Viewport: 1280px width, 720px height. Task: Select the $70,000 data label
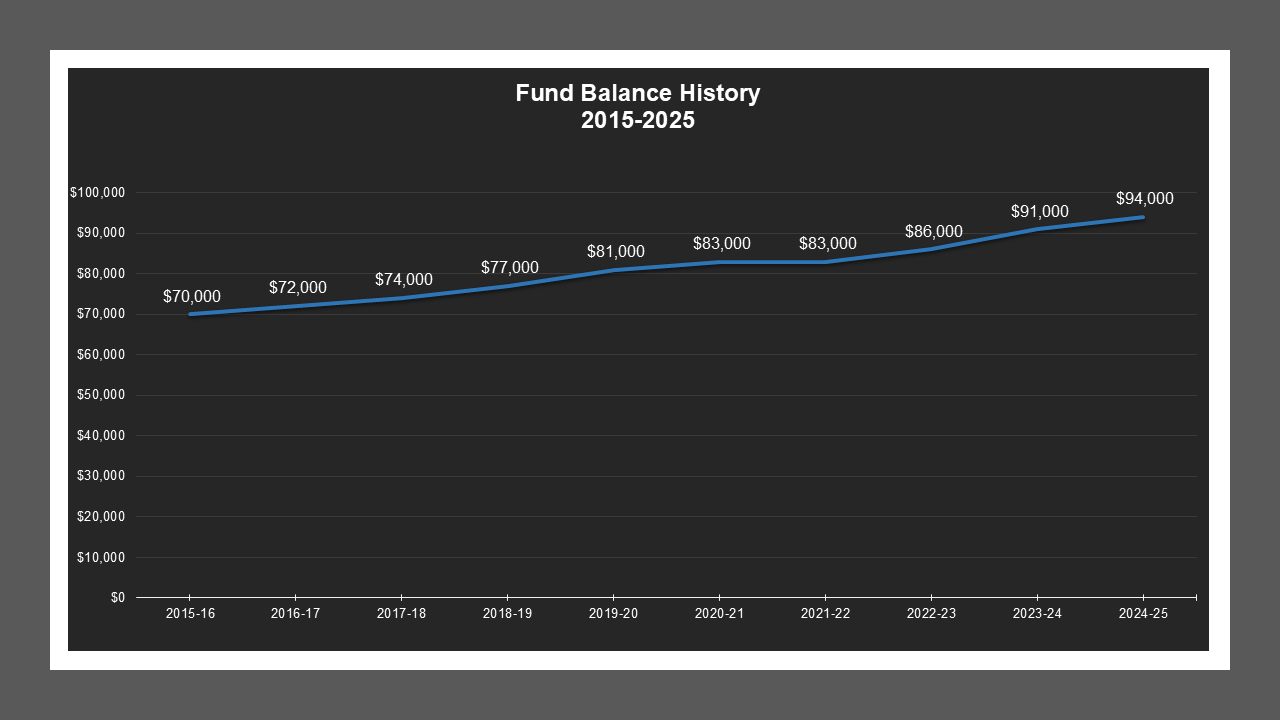coord(192,296)
